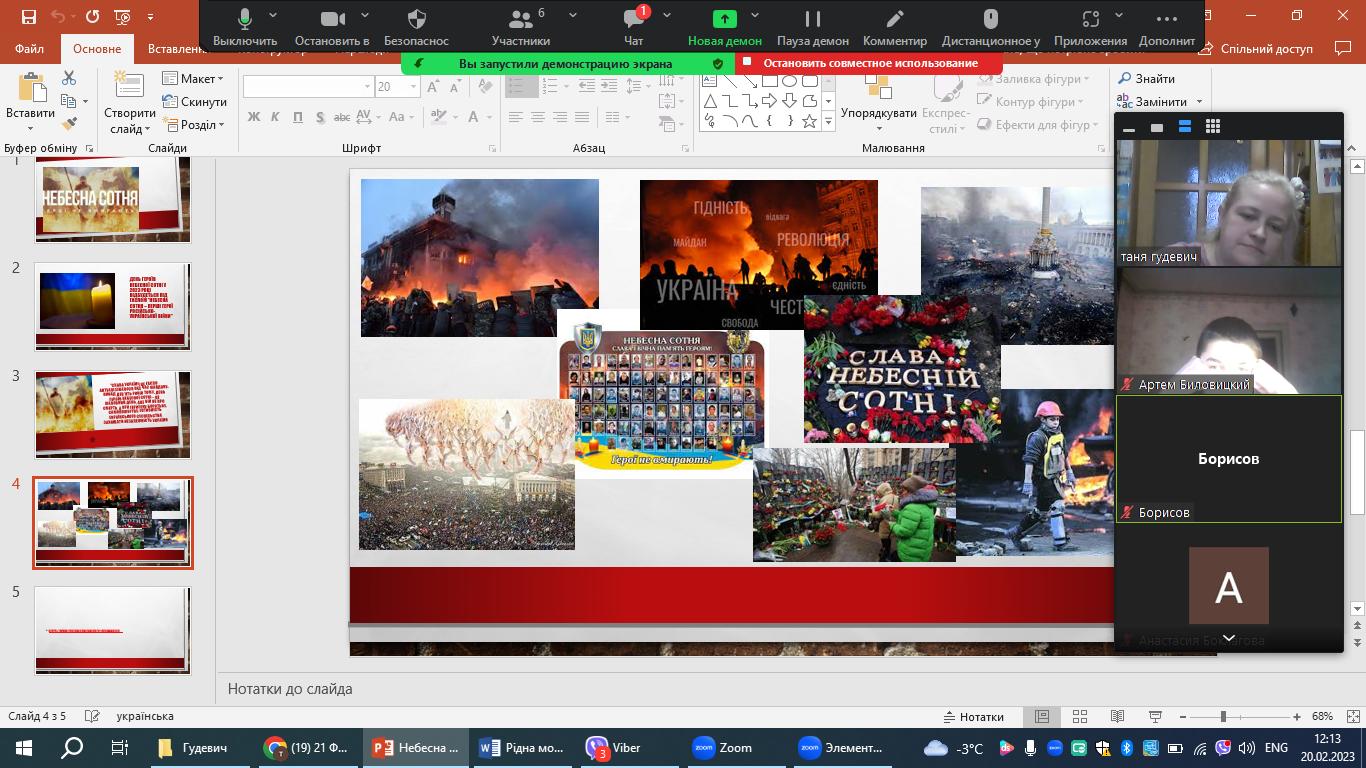Open the Section (Розділ) dropdown
Screen dimensions: 1366x768
(193, 125)
